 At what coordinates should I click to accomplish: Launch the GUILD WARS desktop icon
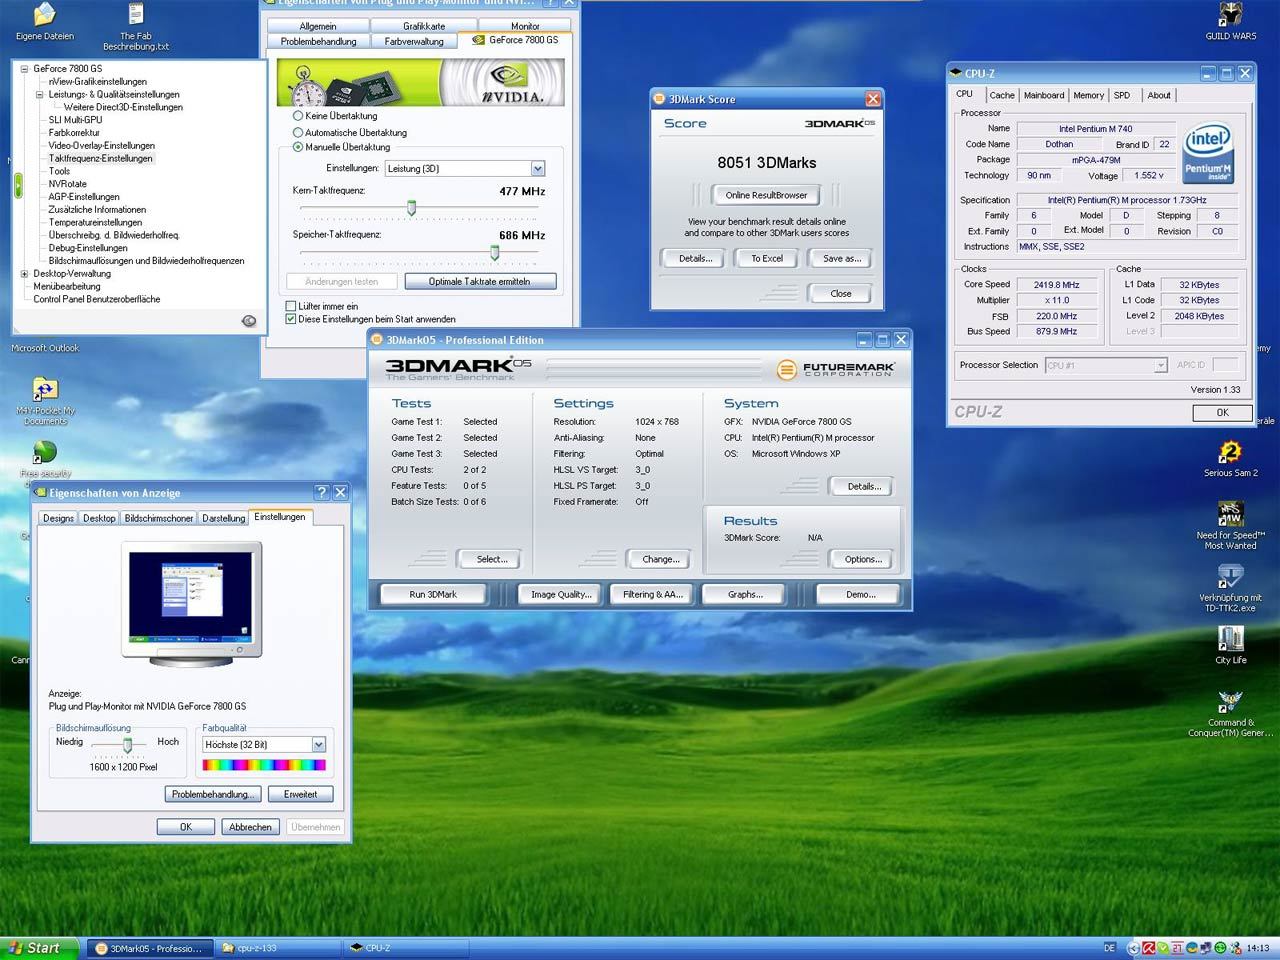pyautogui.click(x=1230, y=14)
